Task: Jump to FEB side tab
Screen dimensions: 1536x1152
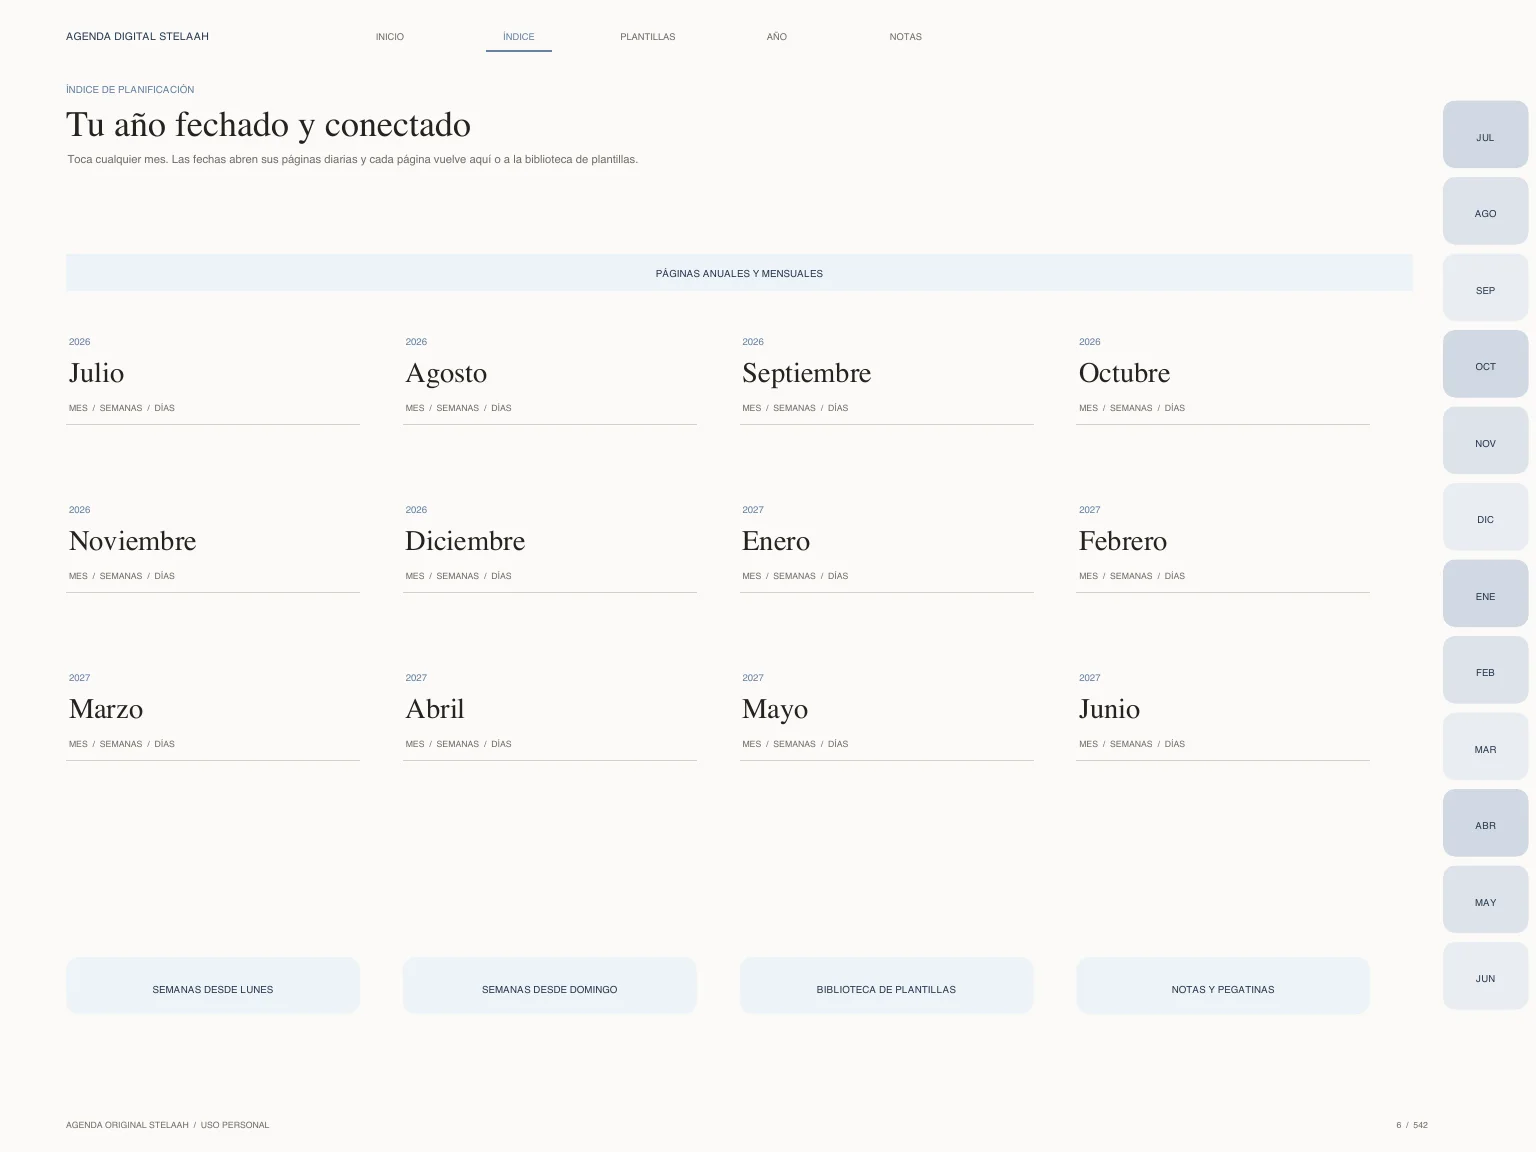Action: pos(1485,670)
